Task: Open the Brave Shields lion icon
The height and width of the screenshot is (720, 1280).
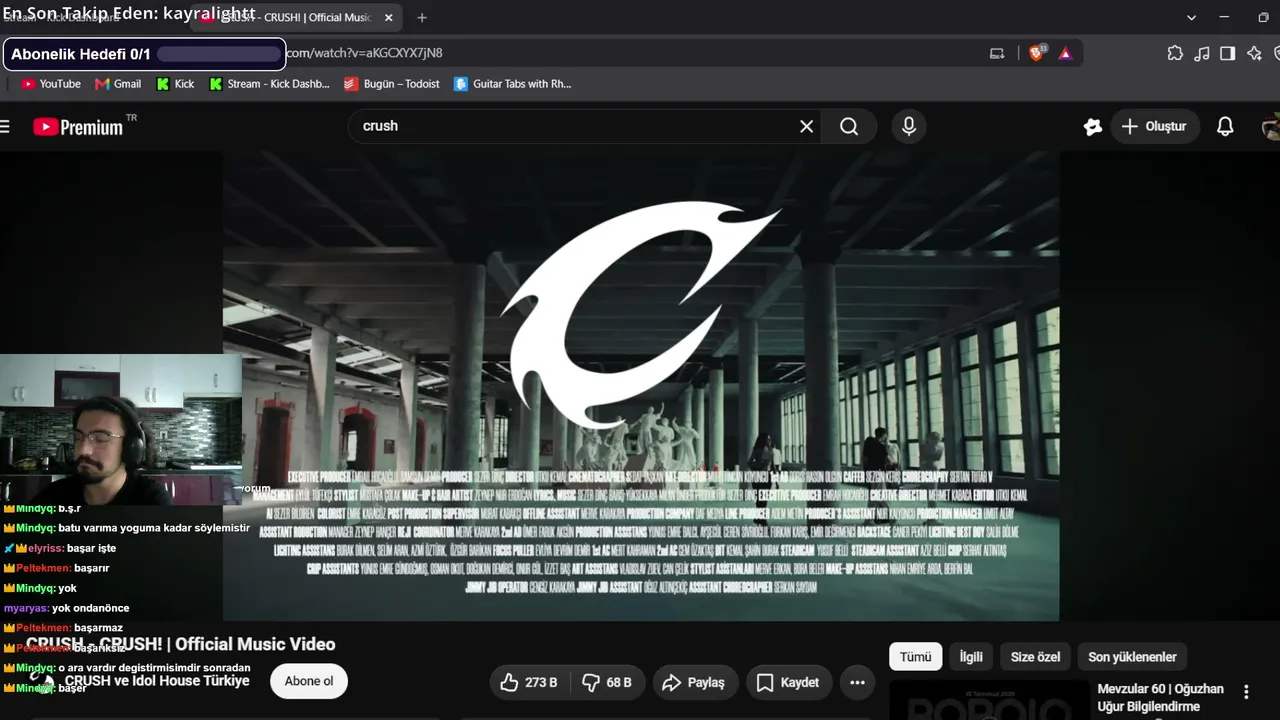Action: pyautogui.click(x=1037, y=53)
